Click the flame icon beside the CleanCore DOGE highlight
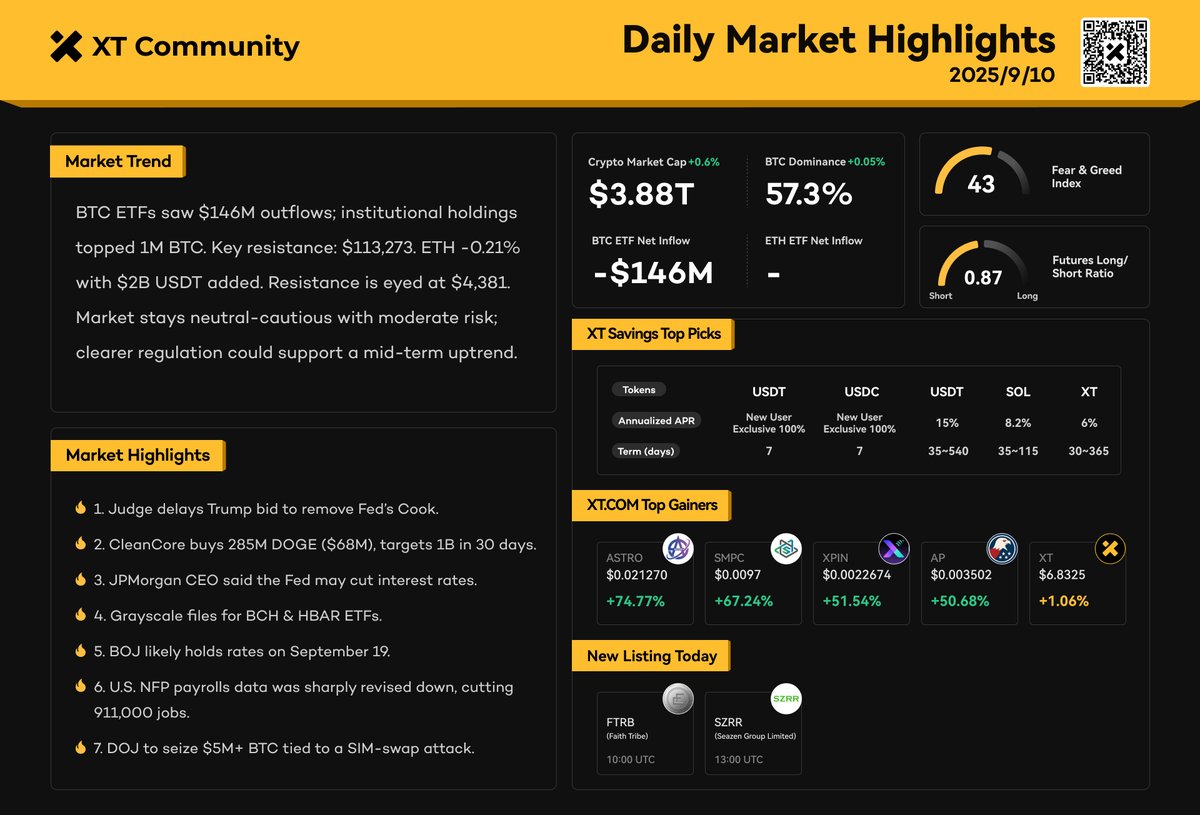1200x815 pixels. [80, 545]
